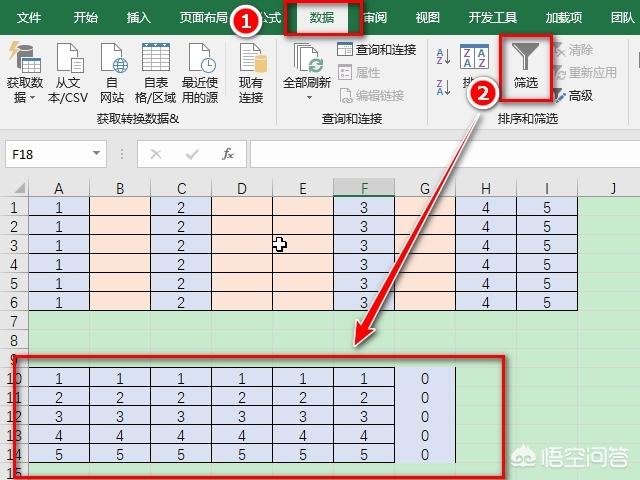The height and width of the screenshot is (480, 640).
Task: Open the Name Box dropdown arrow
Action: [x=96, y=153]
